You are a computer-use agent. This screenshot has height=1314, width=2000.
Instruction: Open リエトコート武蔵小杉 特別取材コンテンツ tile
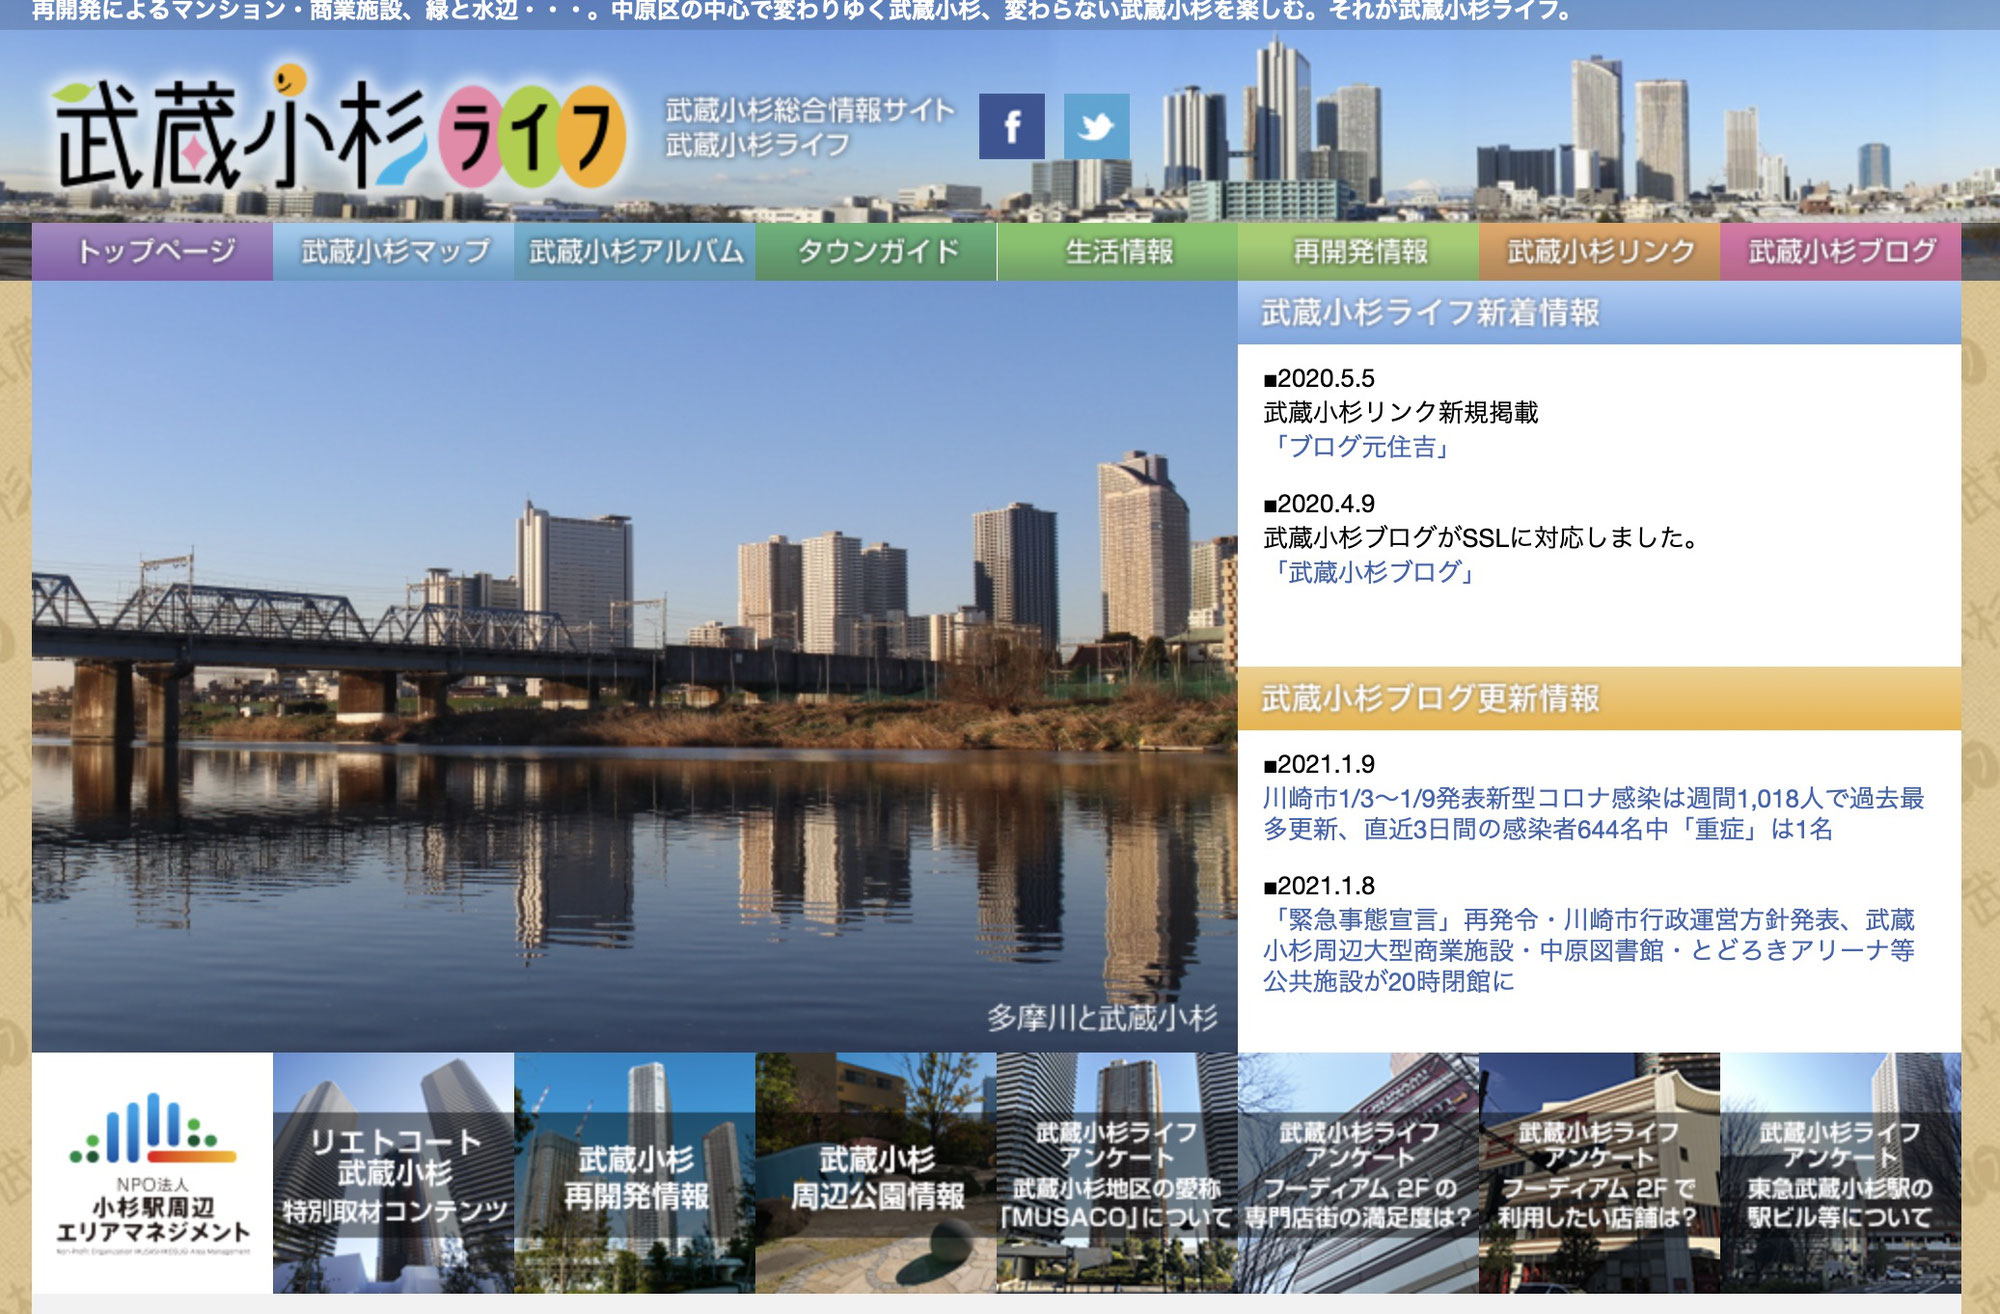coord(394,1173)
